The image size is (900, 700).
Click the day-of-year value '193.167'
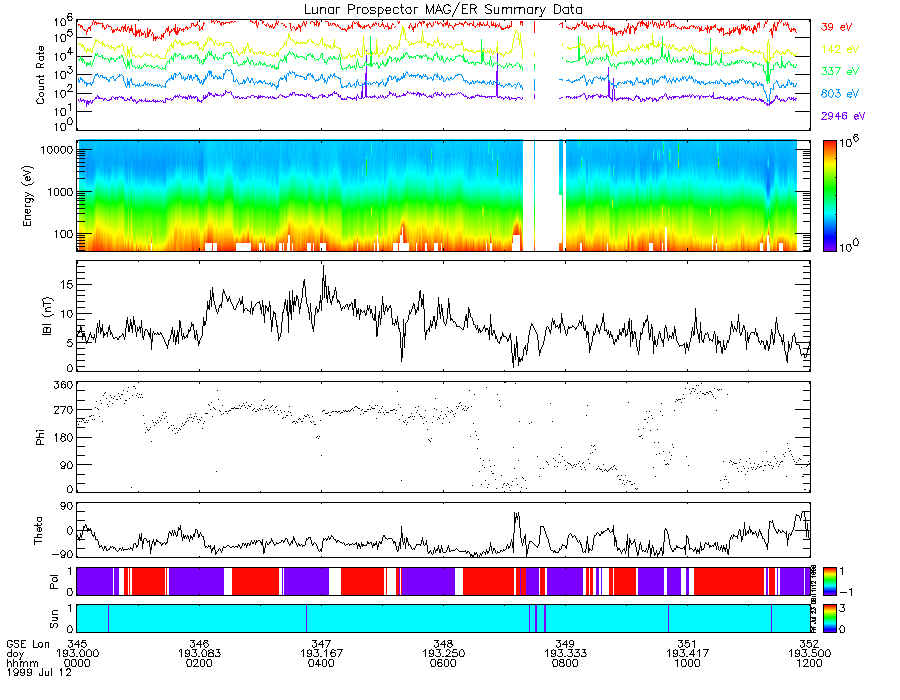[321, 654]
